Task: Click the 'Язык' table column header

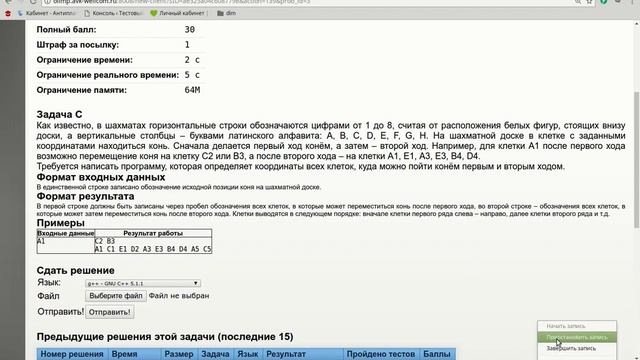Action: point(248,354)
